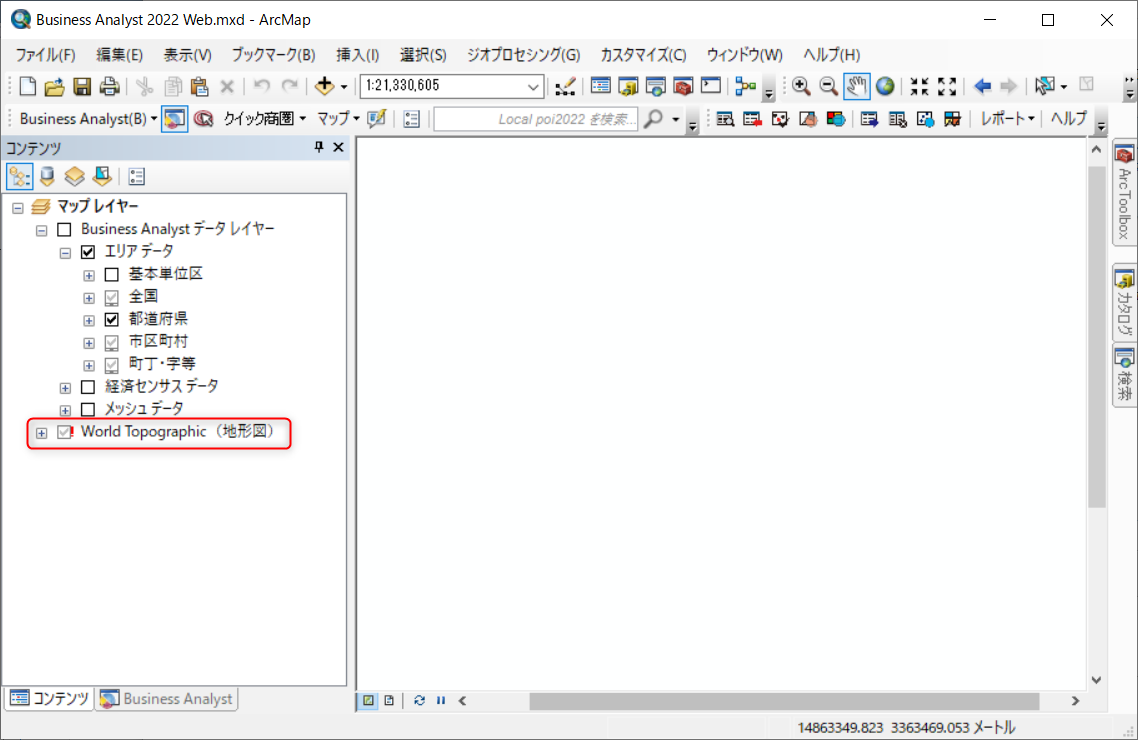Open ArcToolbox red toolbox icon
1138x740 pixels.
point(683,86)
